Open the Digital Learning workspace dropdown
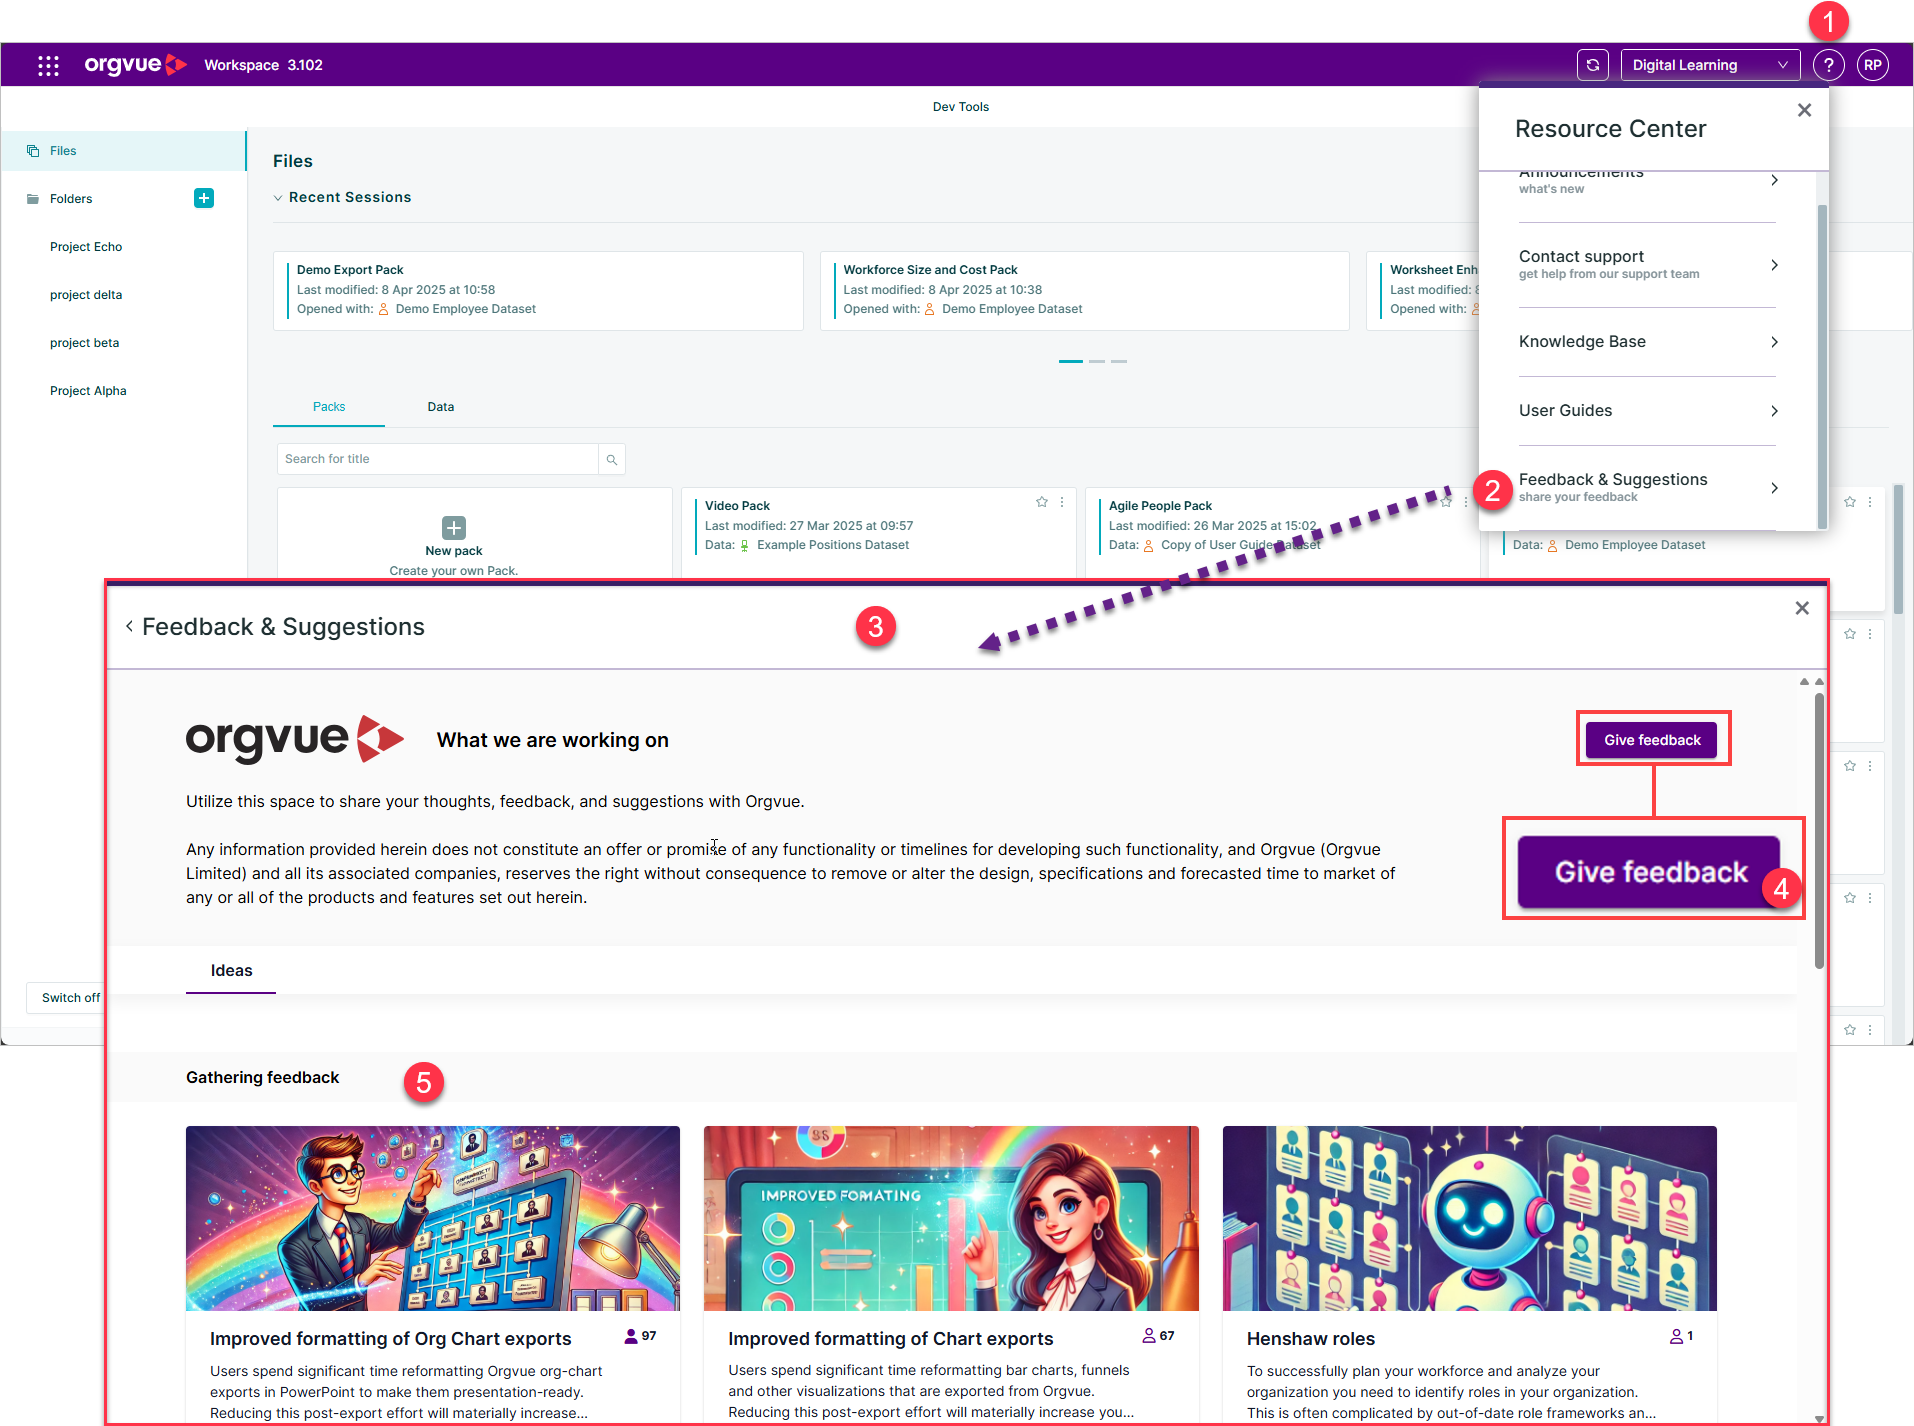Viewport: 1914px width, 1426px height. point(1710,65)
